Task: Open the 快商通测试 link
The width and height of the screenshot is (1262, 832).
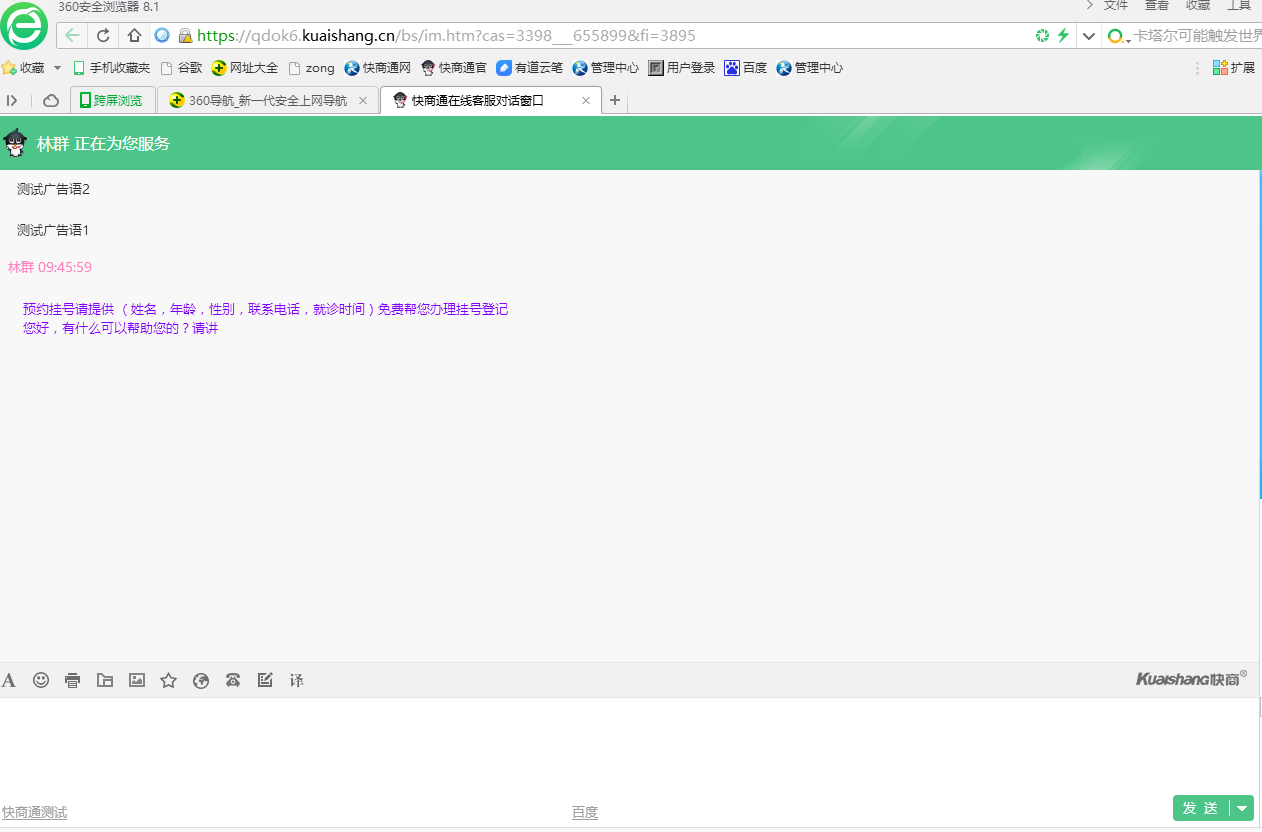Action: coord(34,813)
